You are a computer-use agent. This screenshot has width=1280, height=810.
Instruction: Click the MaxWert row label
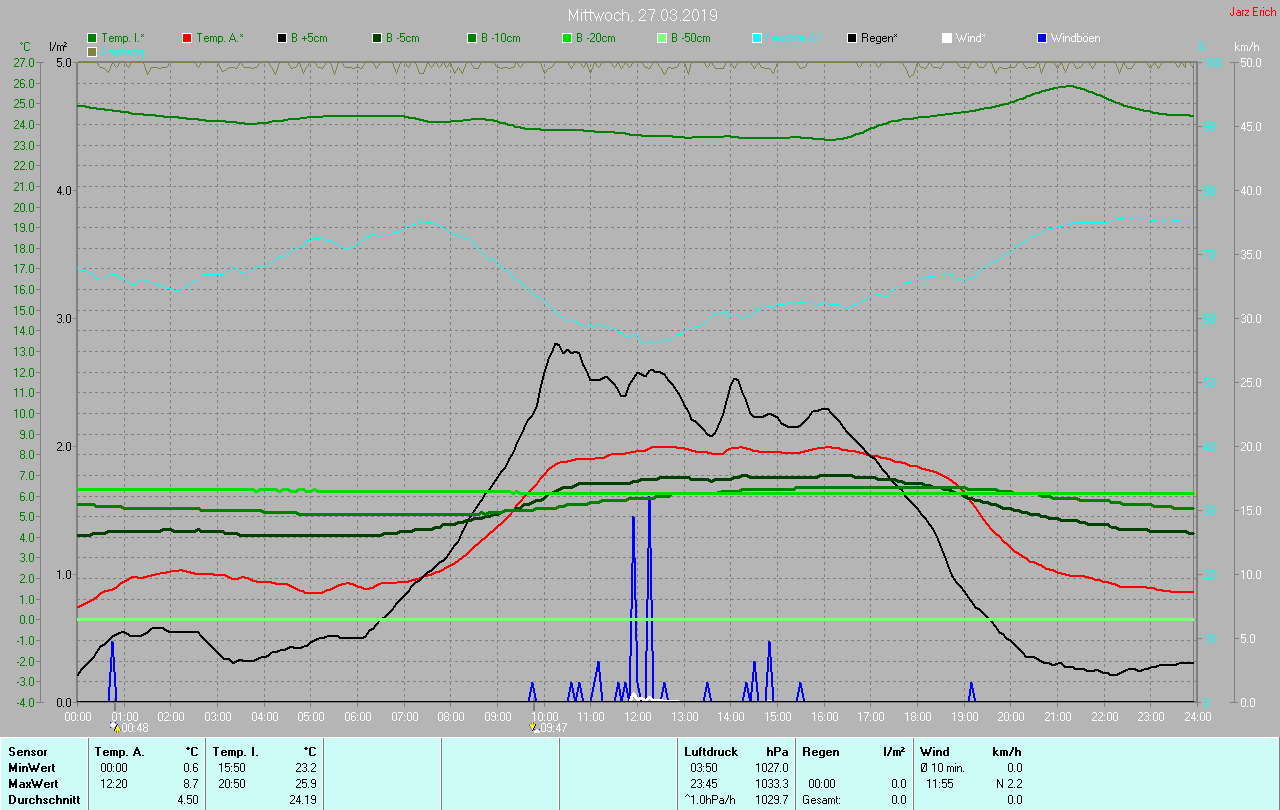(31, 783)
